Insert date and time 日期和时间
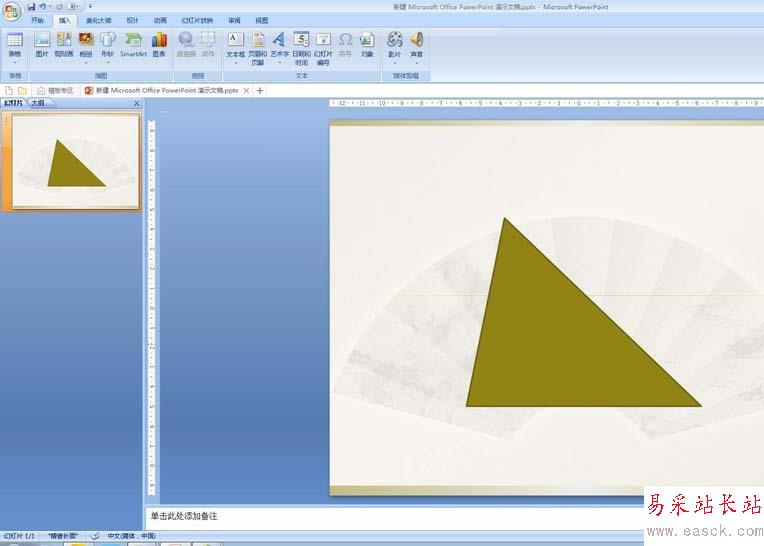 (x=301, y=49)
